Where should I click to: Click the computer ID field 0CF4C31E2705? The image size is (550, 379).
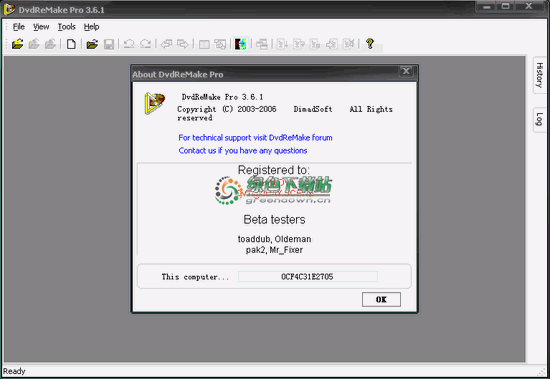tap(308, 277)
